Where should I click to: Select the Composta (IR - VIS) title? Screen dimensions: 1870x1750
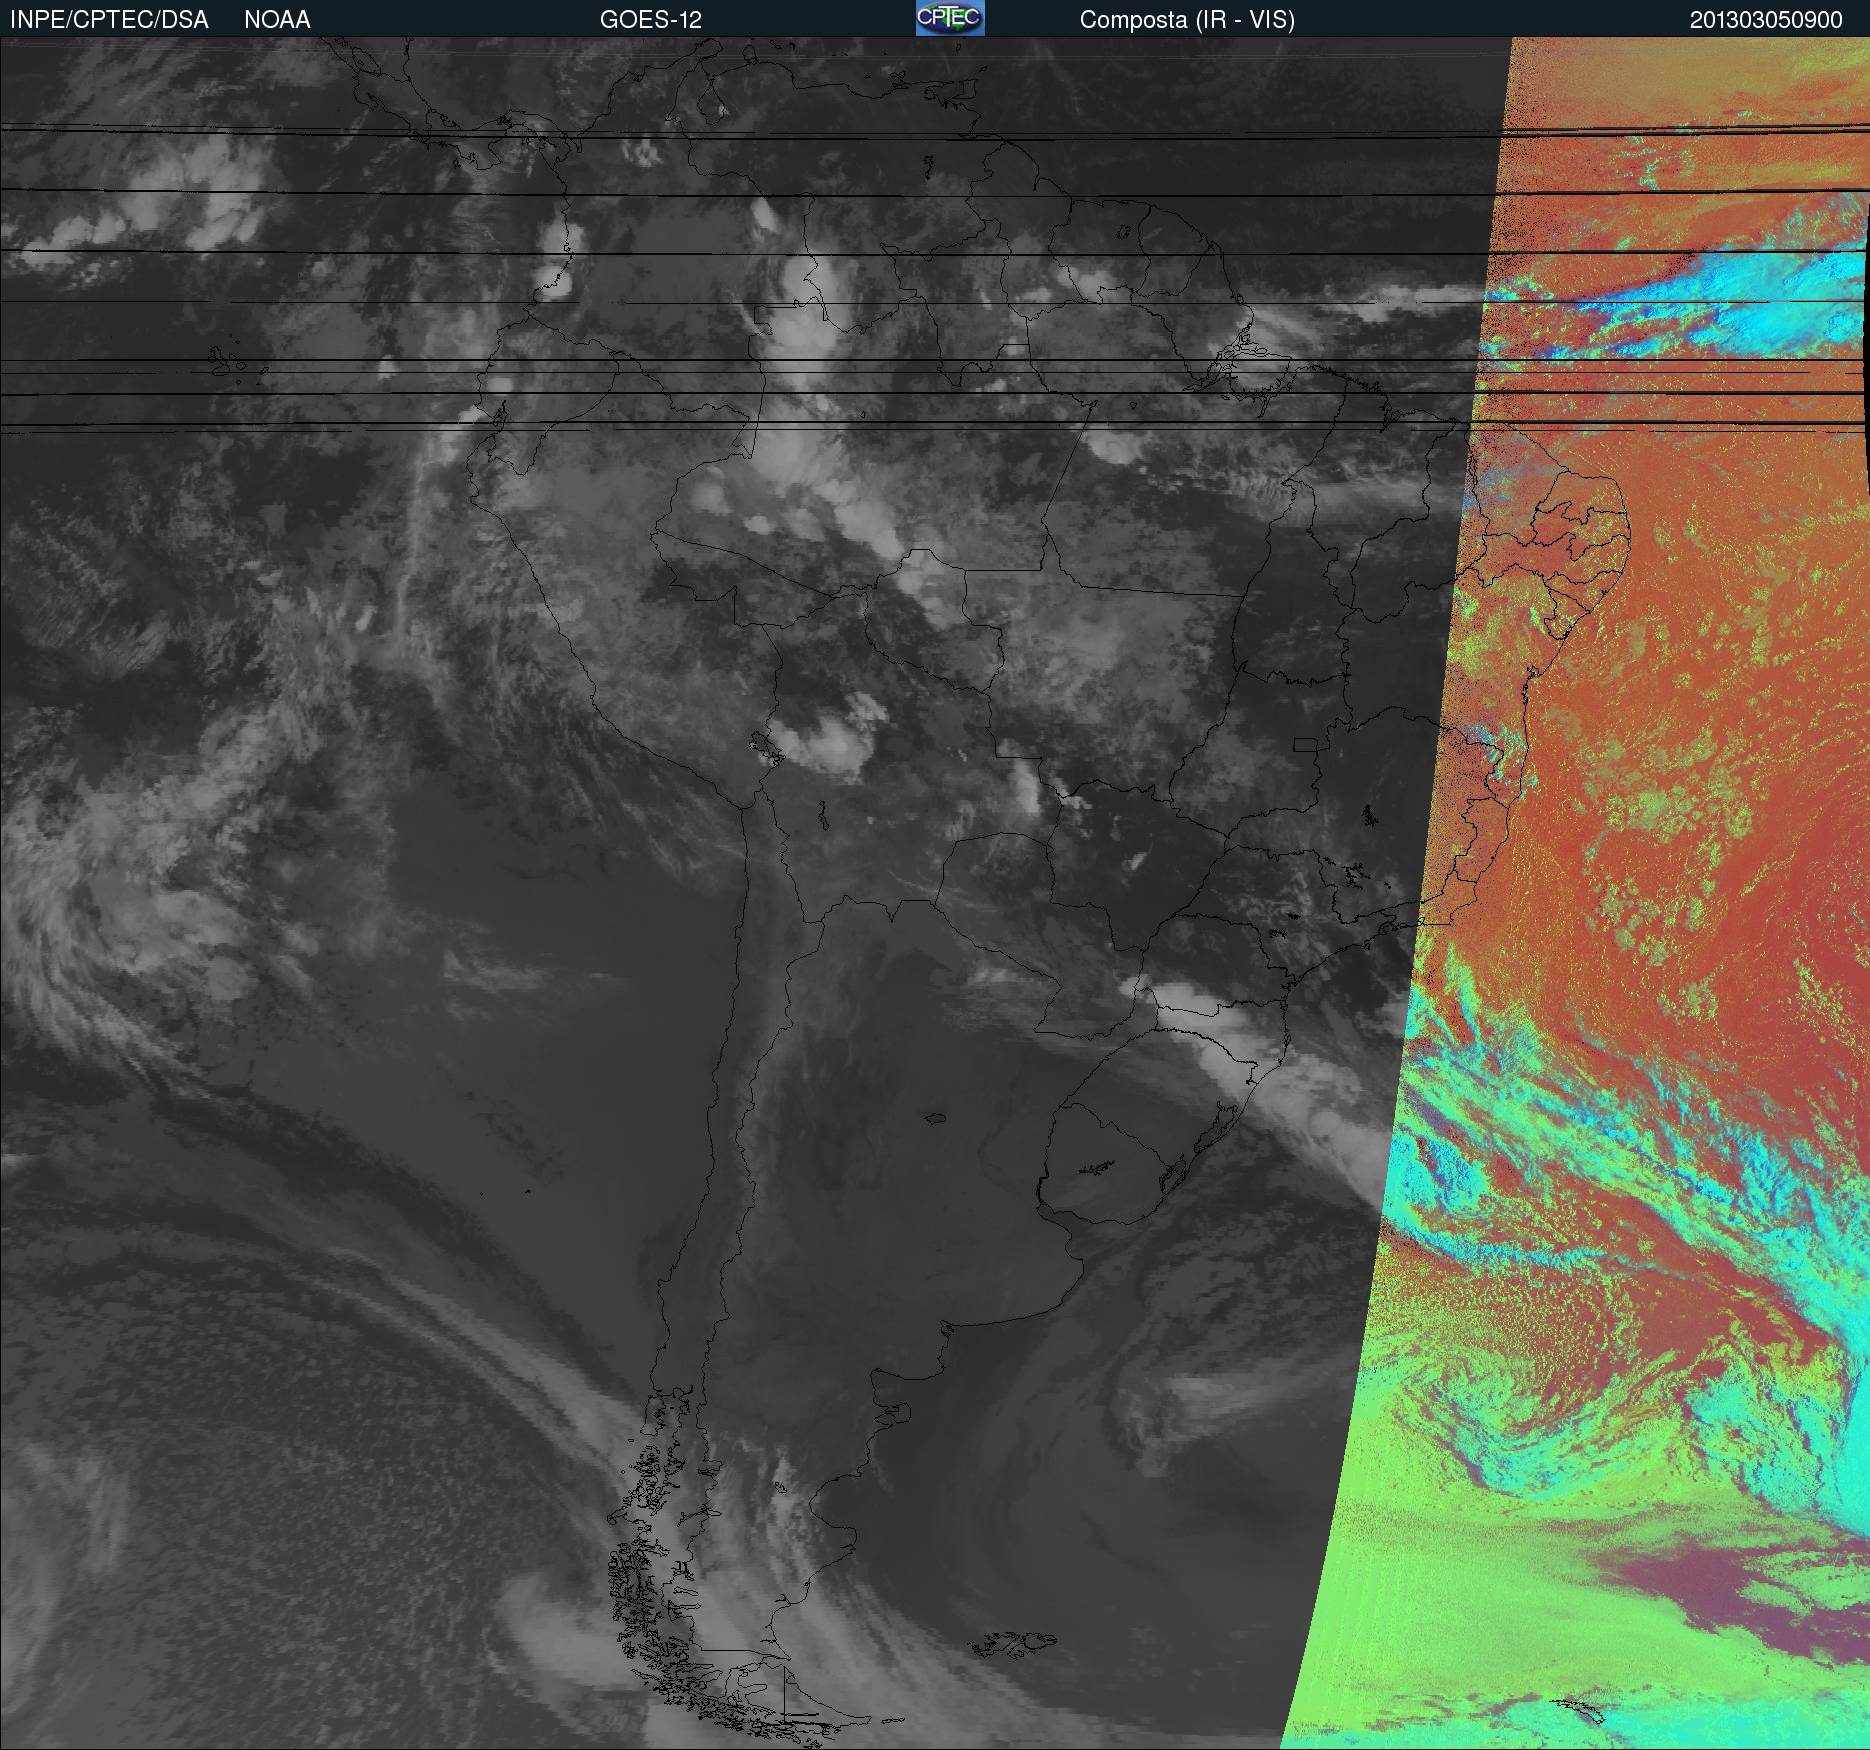pos(1187,20)
